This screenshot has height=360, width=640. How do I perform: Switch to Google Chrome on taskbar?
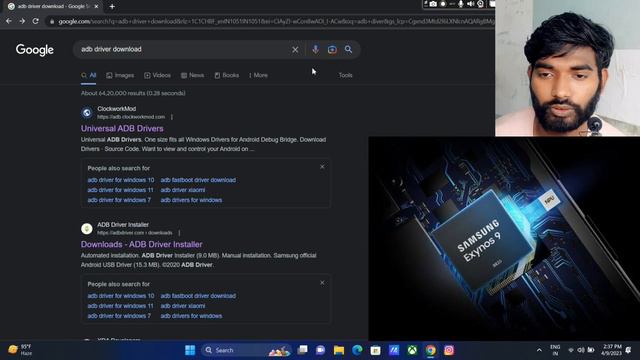coord(431,350)
